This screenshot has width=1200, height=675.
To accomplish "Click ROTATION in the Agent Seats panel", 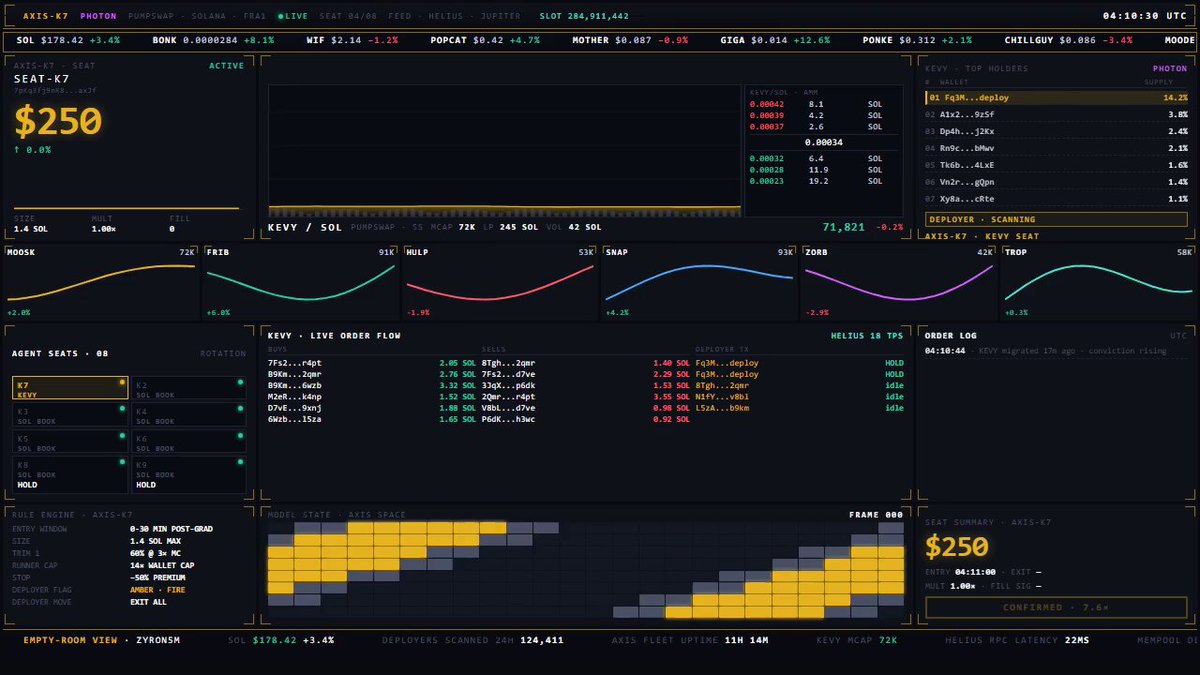I will [222, 353].
